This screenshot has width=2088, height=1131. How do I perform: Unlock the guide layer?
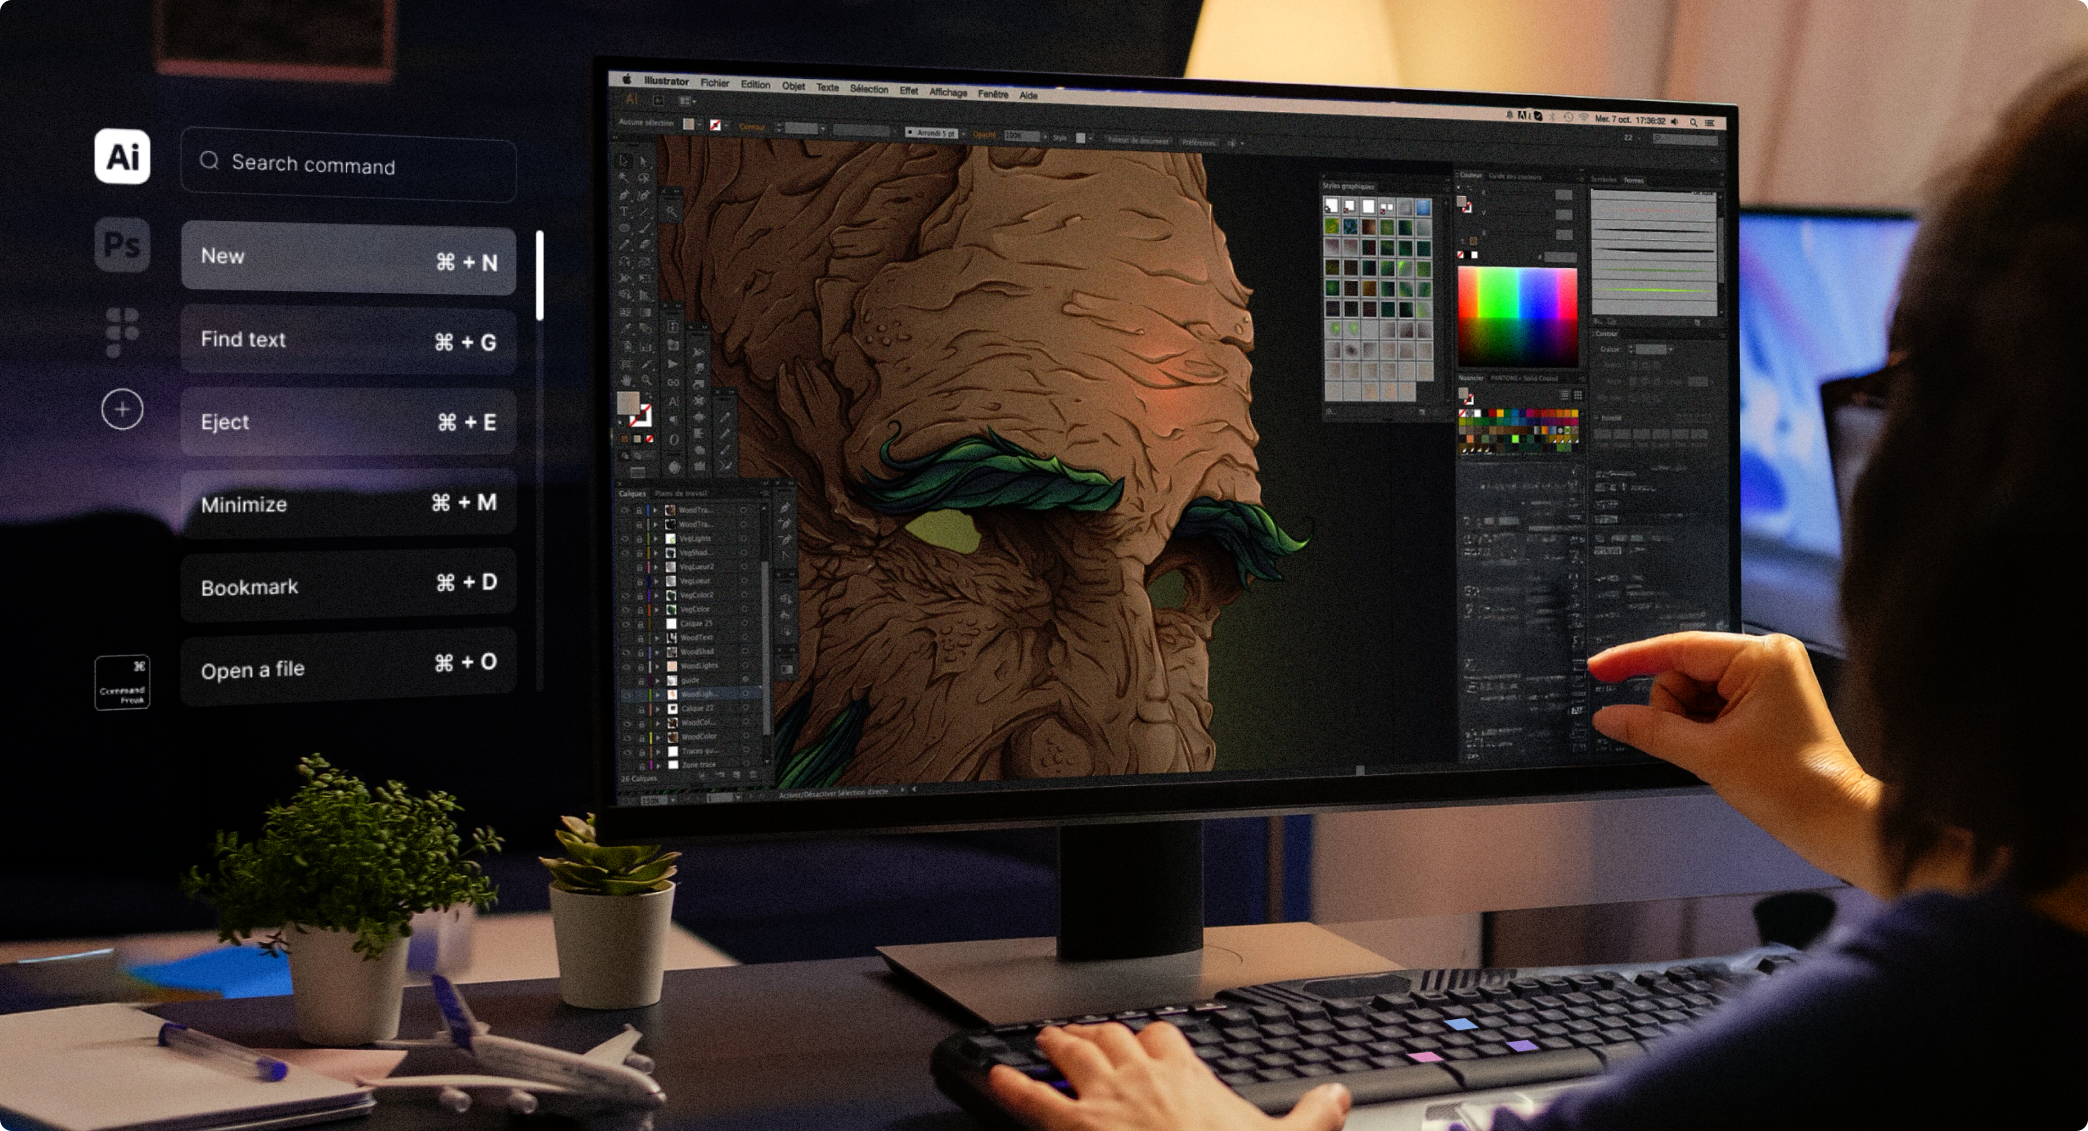pos(640,680)
